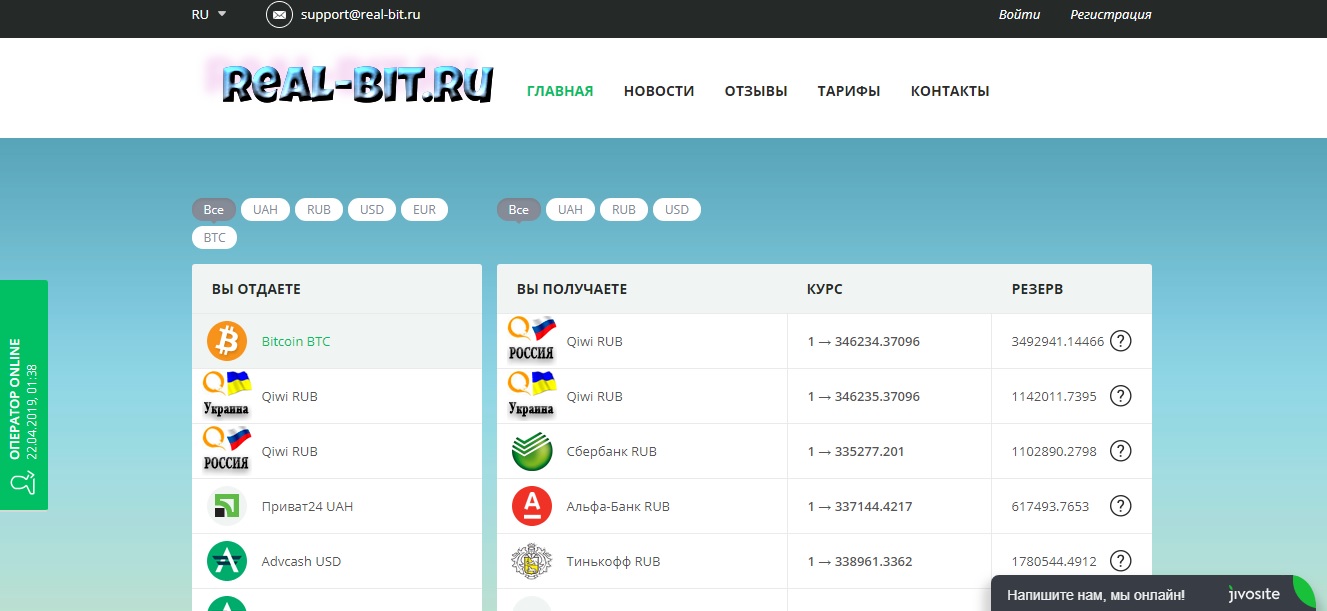1327x611 pixels.
Task: Open the КОНТАКТЫ menu item
Action: point(950,91)
